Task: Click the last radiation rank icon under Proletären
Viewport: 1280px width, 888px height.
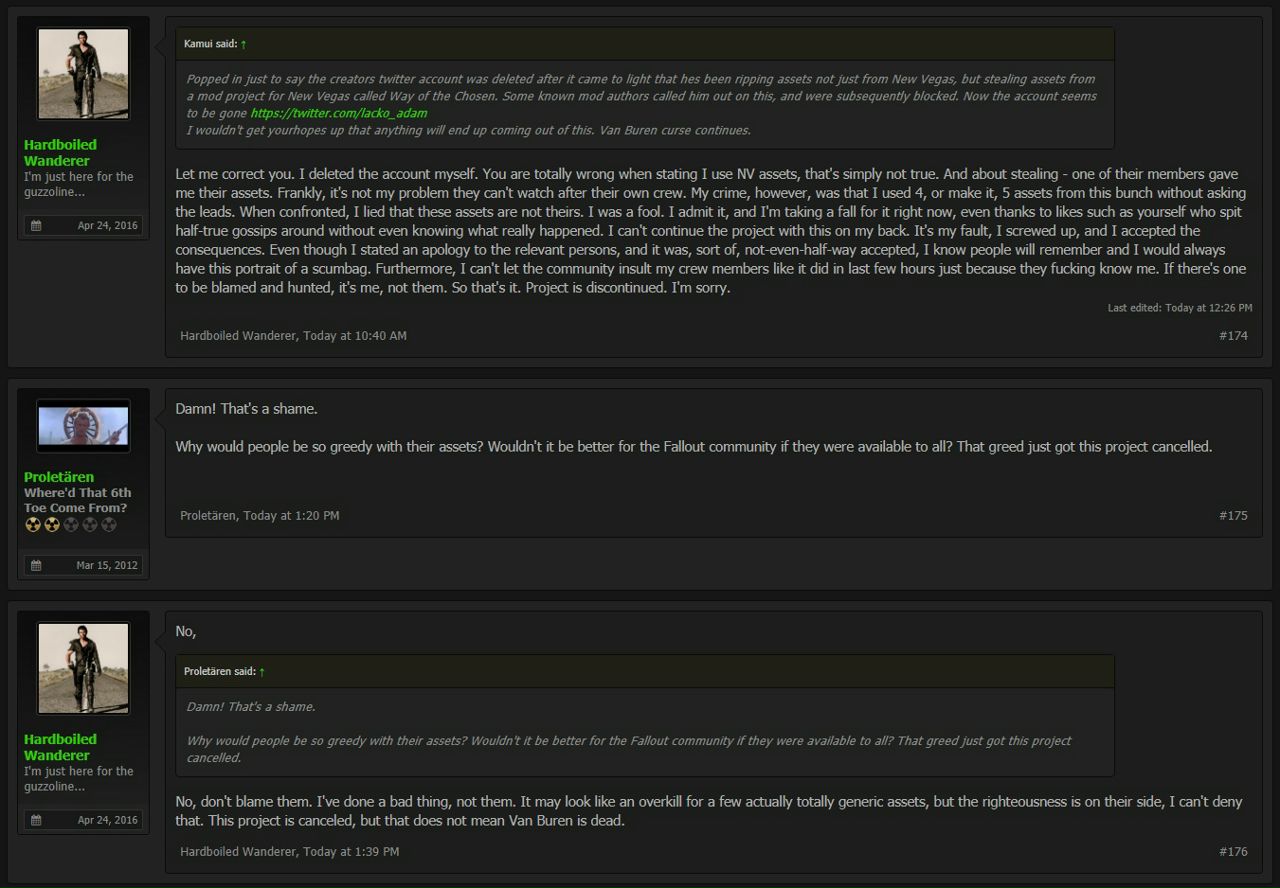Action: pos(109,525)
